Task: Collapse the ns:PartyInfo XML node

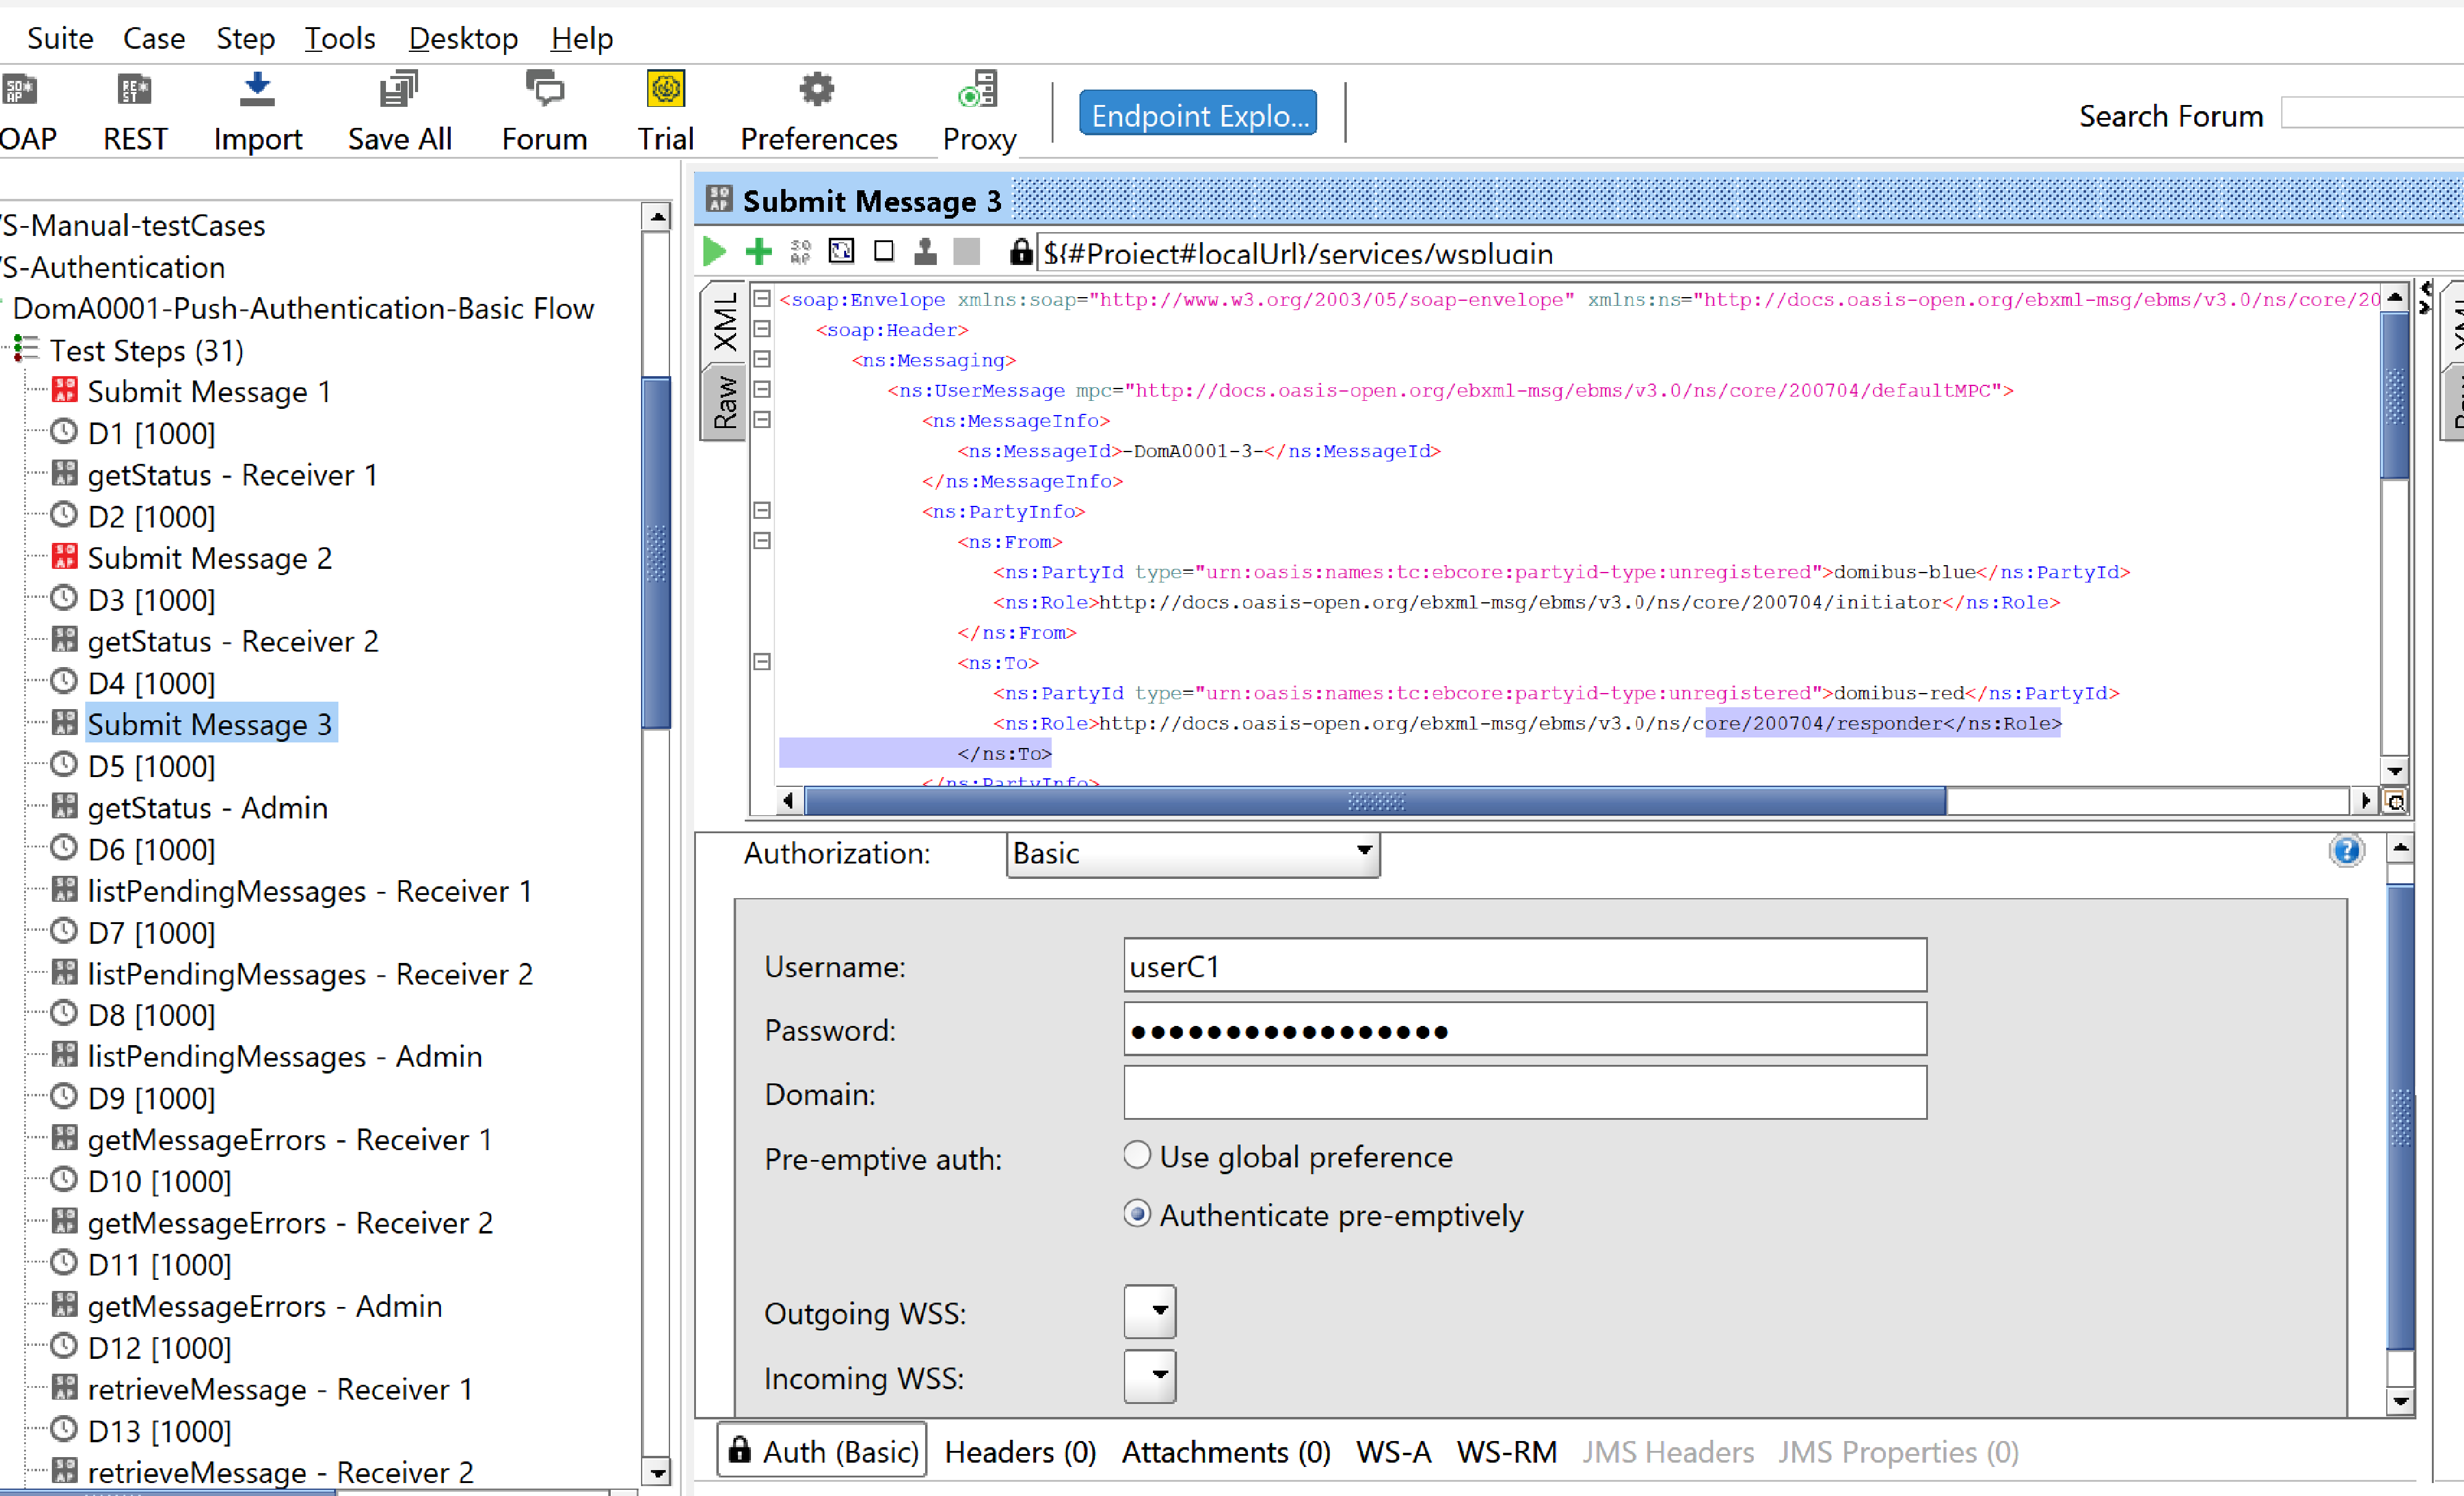Action: pyautogui.click(x=762, y=510)
